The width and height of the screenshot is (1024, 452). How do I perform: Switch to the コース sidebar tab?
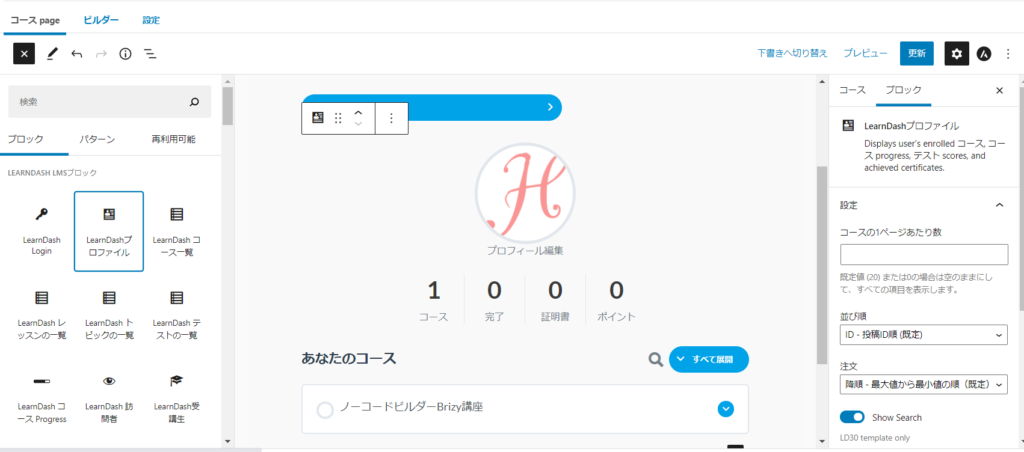(x=852, y=90)
